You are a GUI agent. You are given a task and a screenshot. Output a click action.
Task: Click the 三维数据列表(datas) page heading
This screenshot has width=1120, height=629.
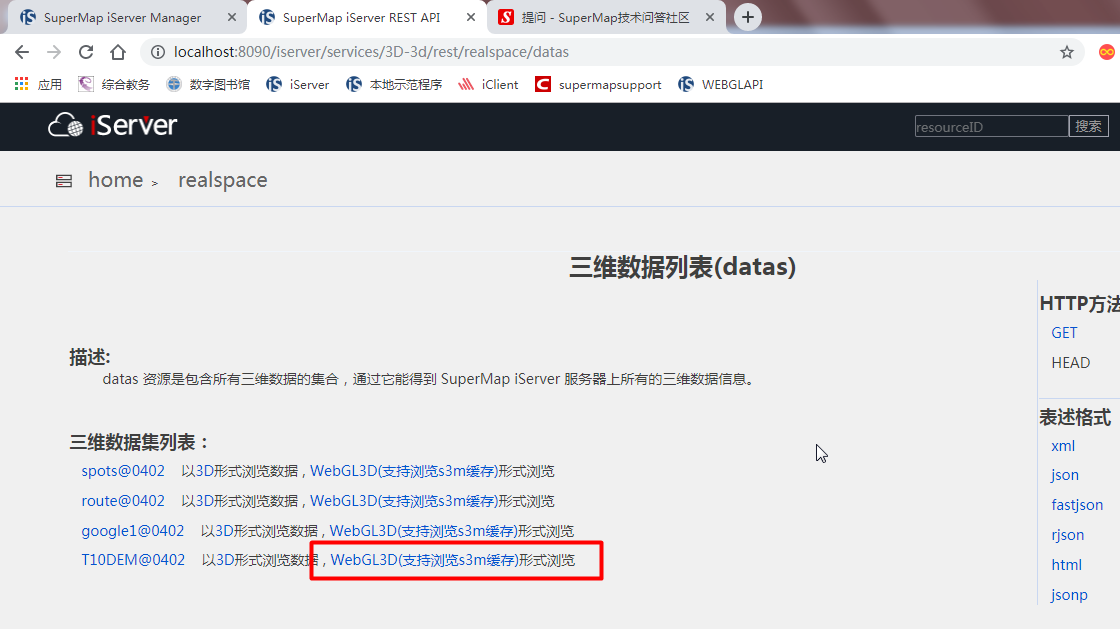(682, 267)
